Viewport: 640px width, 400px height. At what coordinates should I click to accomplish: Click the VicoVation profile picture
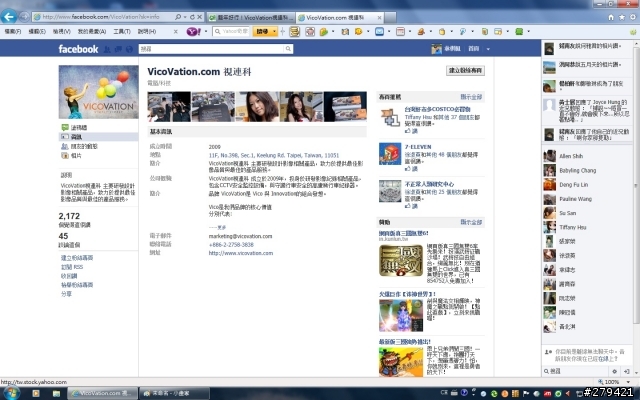tap(98, 92)
